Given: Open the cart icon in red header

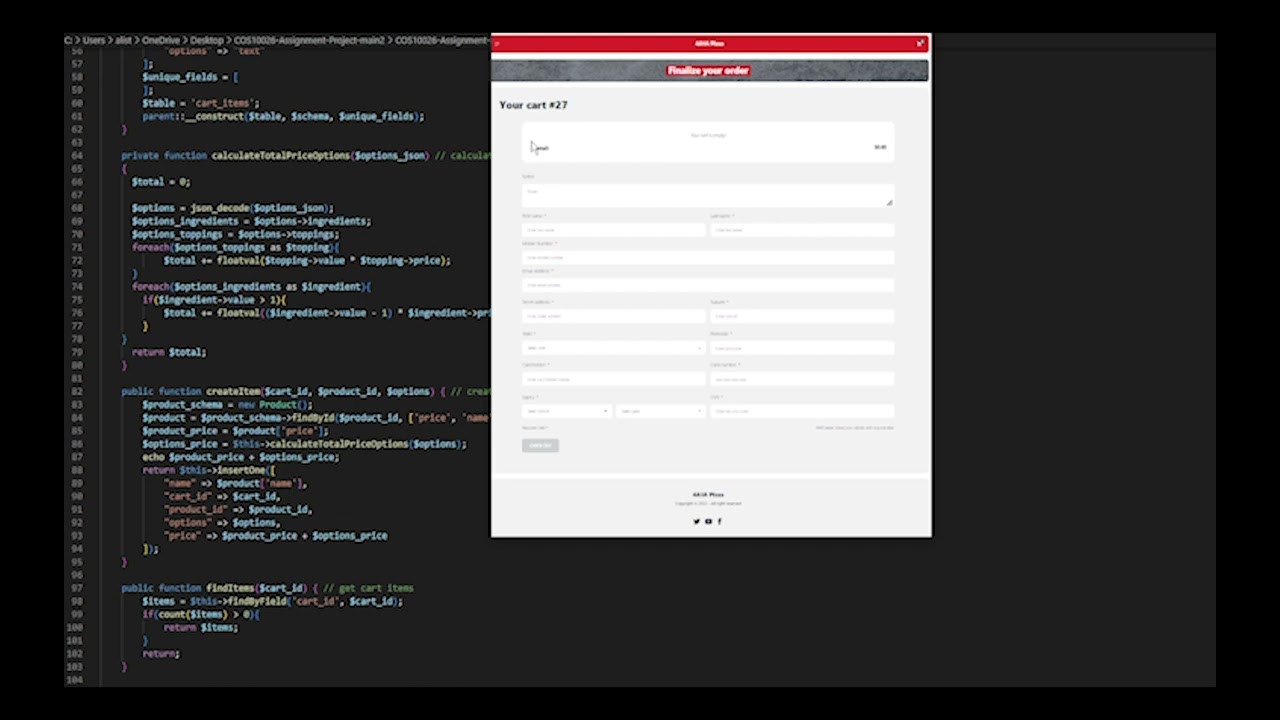Looking at the screenshot, I should pyautogui.click(x=920, y=43).
